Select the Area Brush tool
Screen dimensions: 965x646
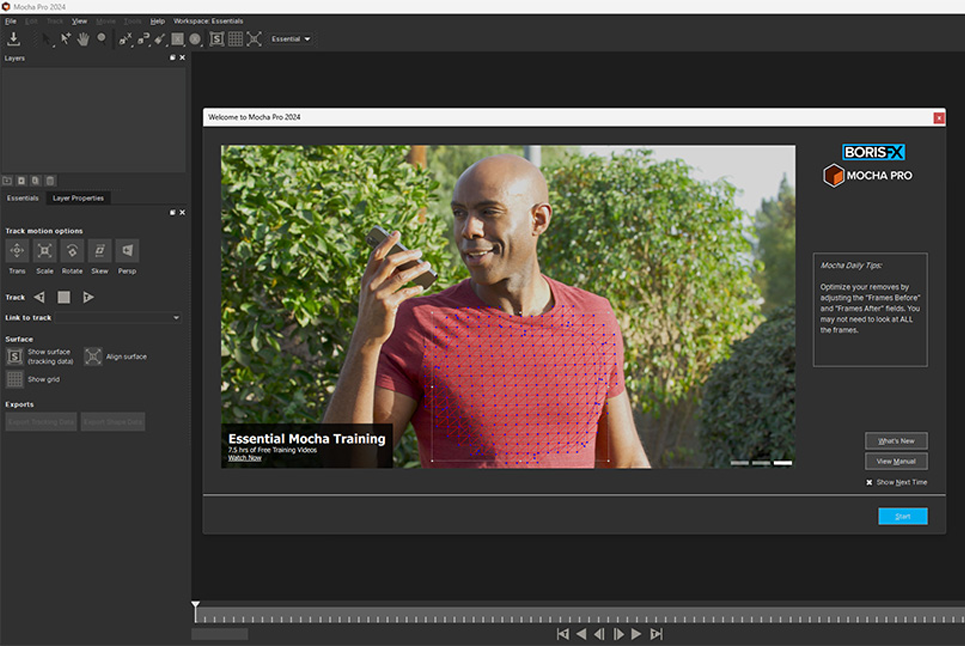(160, 39)
